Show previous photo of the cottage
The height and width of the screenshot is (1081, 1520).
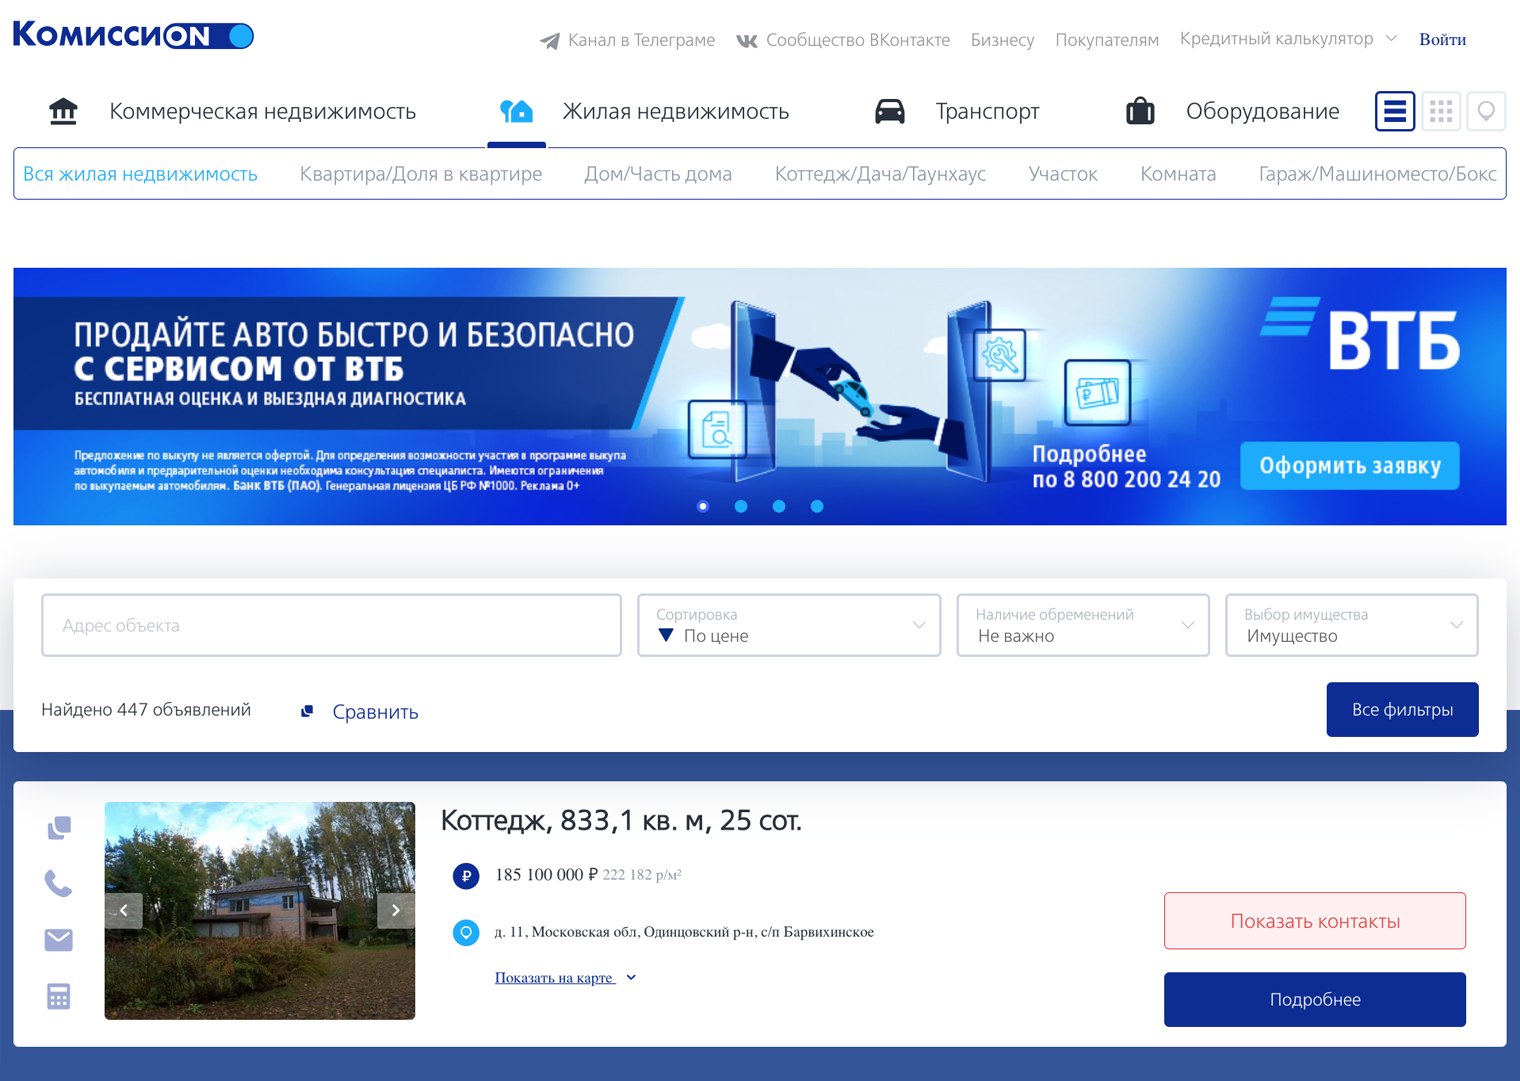(x=123, y=910)
